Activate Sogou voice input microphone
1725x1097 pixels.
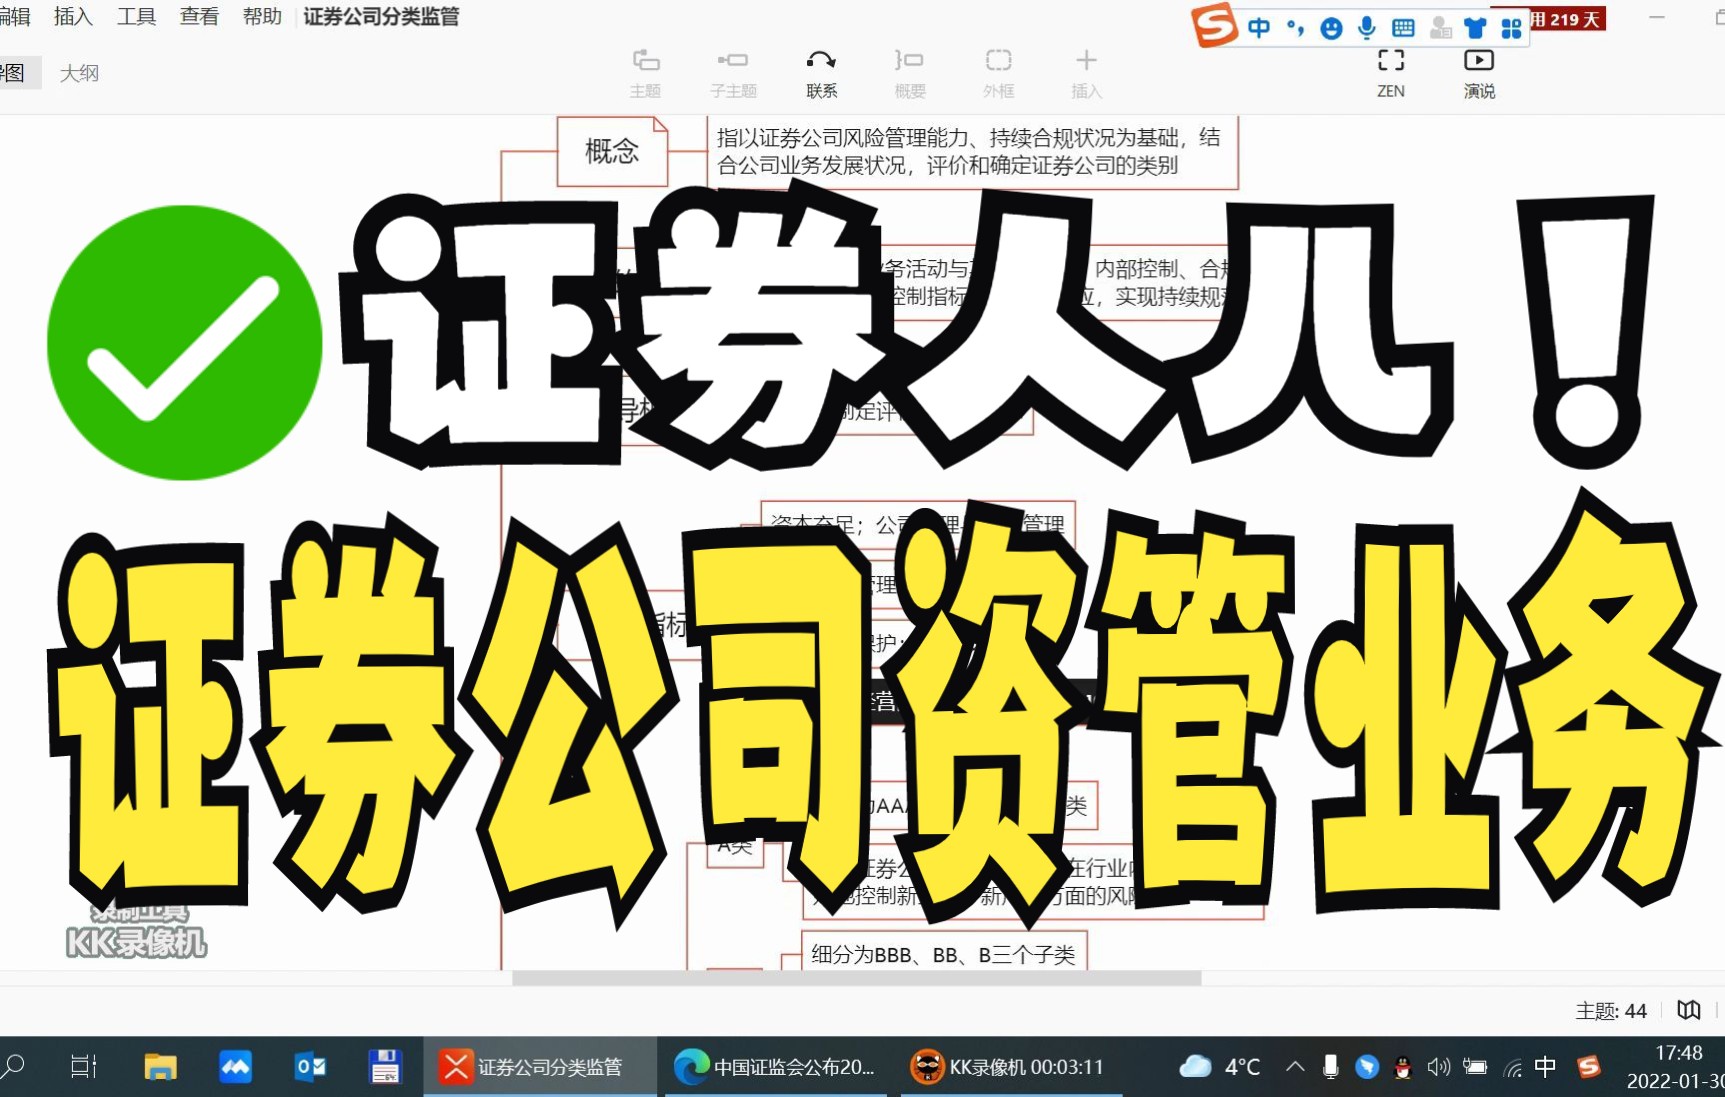[x=1367, y=28]
